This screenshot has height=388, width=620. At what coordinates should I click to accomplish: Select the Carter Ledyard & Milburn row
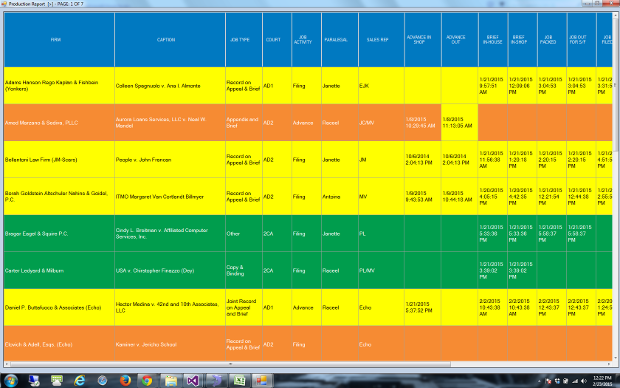(x=308, y=271)
